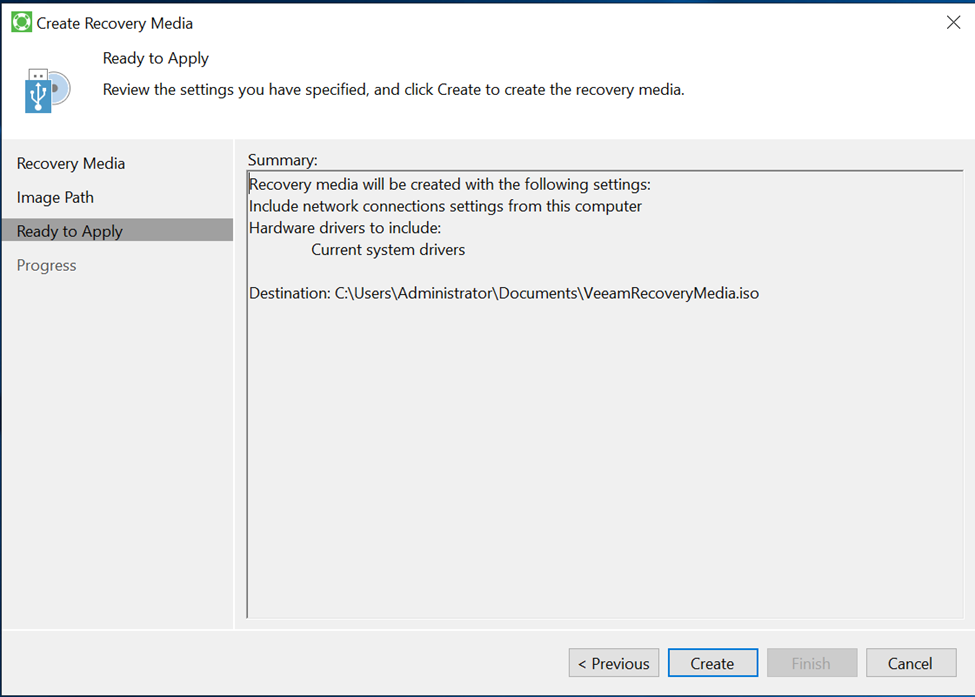Select the Ready to Apply step
Viewport: 975px width, 697px height.
70,231
